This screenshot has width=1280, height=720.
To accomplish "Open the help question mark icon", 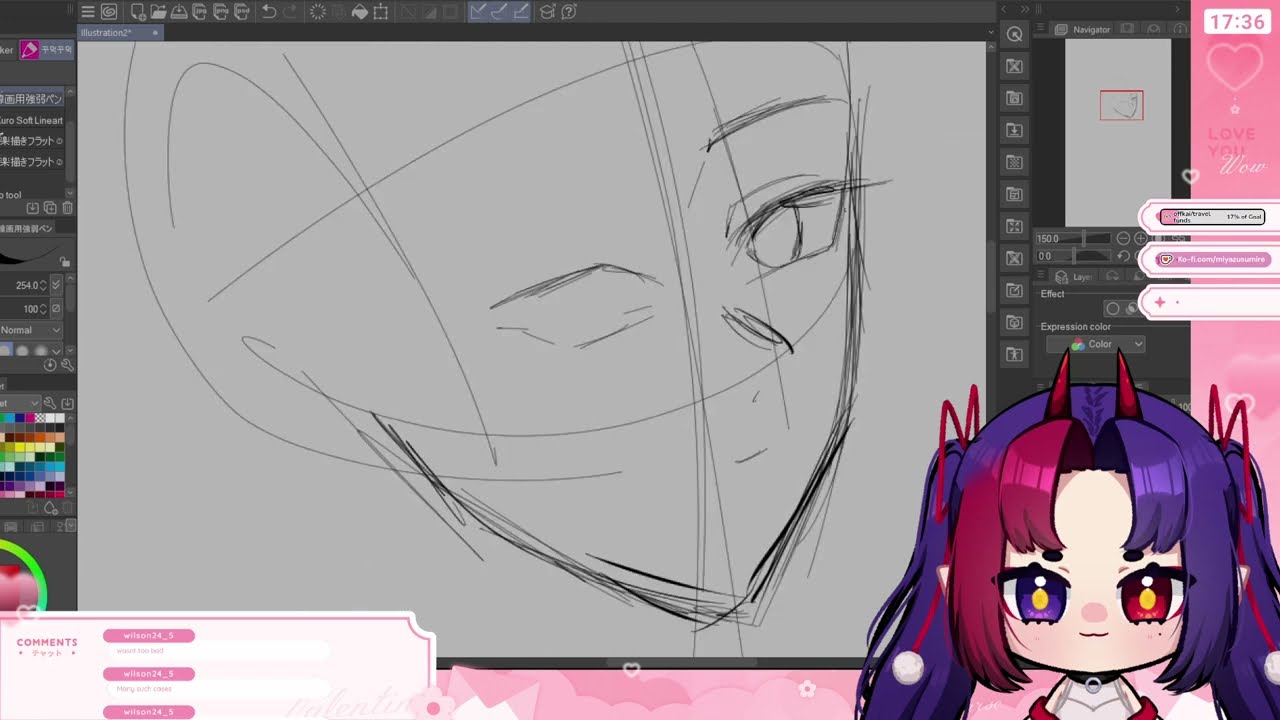I will click(569, 12).
